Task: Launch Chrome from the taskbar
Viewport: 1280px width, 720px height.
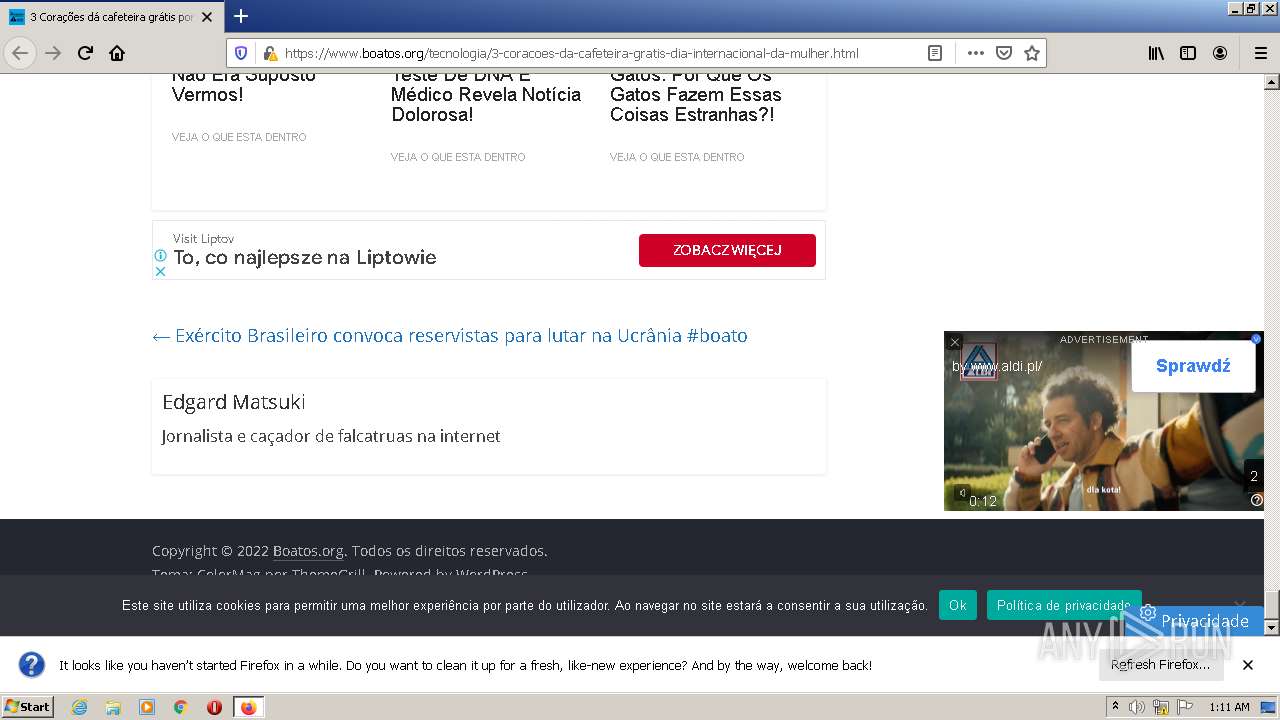Action: 181,707
